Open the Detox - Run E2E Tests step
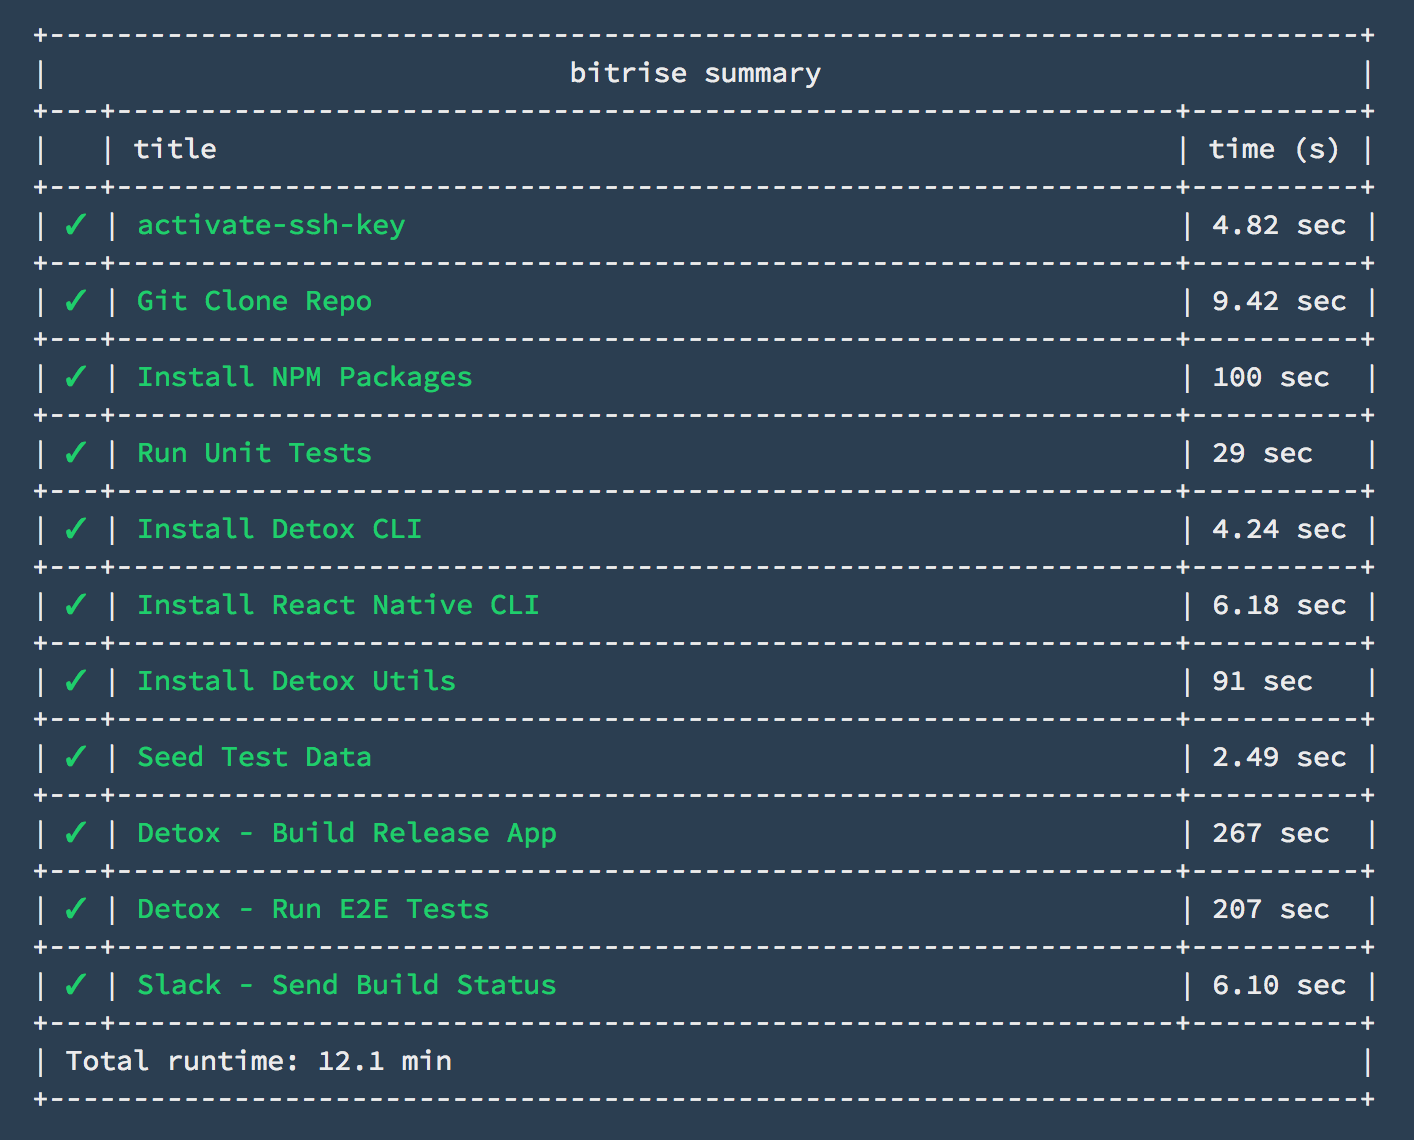The height and width of the screenshot is (1140, 1414). (x=313, y=909)
